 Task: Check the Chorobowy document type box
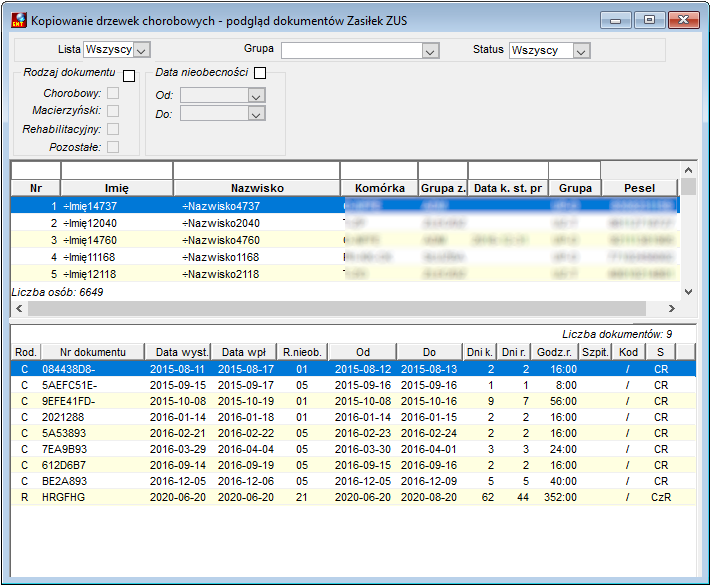click(x=113, y=93)
